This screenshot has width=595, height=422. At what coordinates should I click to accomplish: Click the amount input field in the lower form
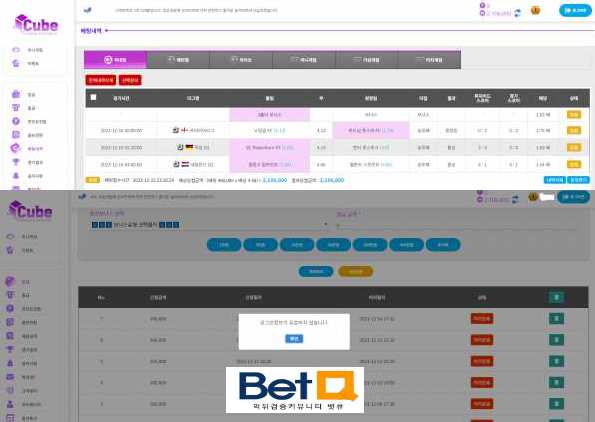tap(456, 225)
